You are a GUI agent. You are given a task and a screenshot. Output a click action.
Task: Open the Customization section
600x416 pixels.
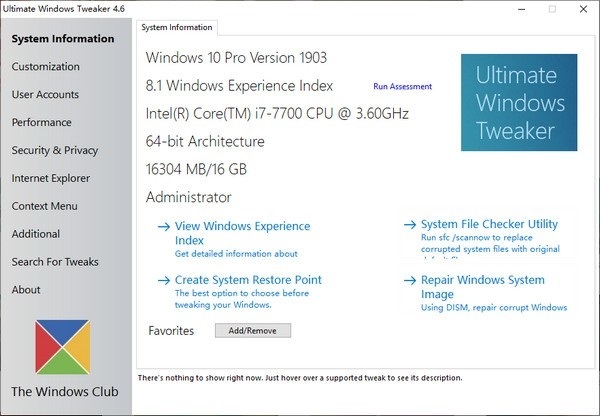click(x=45, y=67)
